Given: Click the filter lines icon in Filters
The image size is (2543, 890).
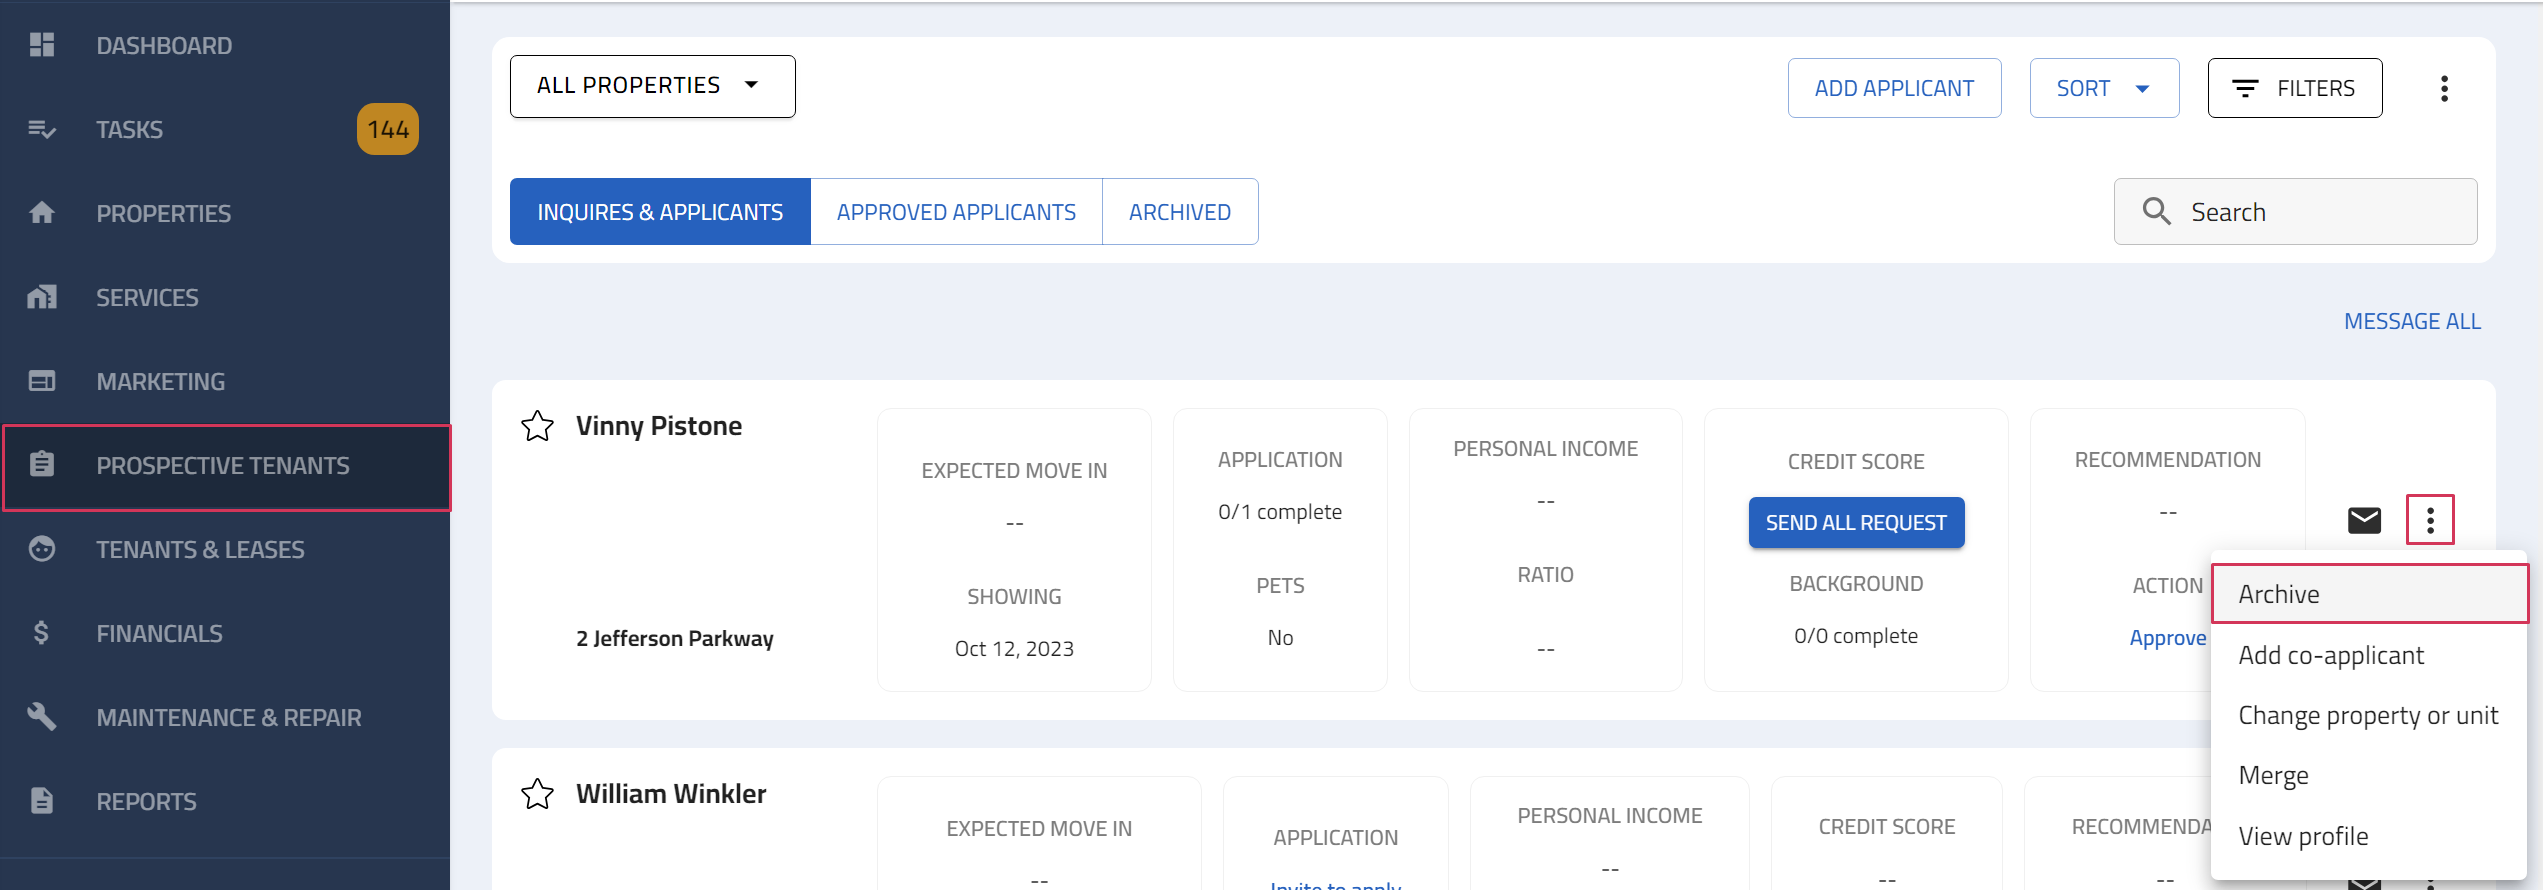Looking at the screenshot, I should 2245,88.
